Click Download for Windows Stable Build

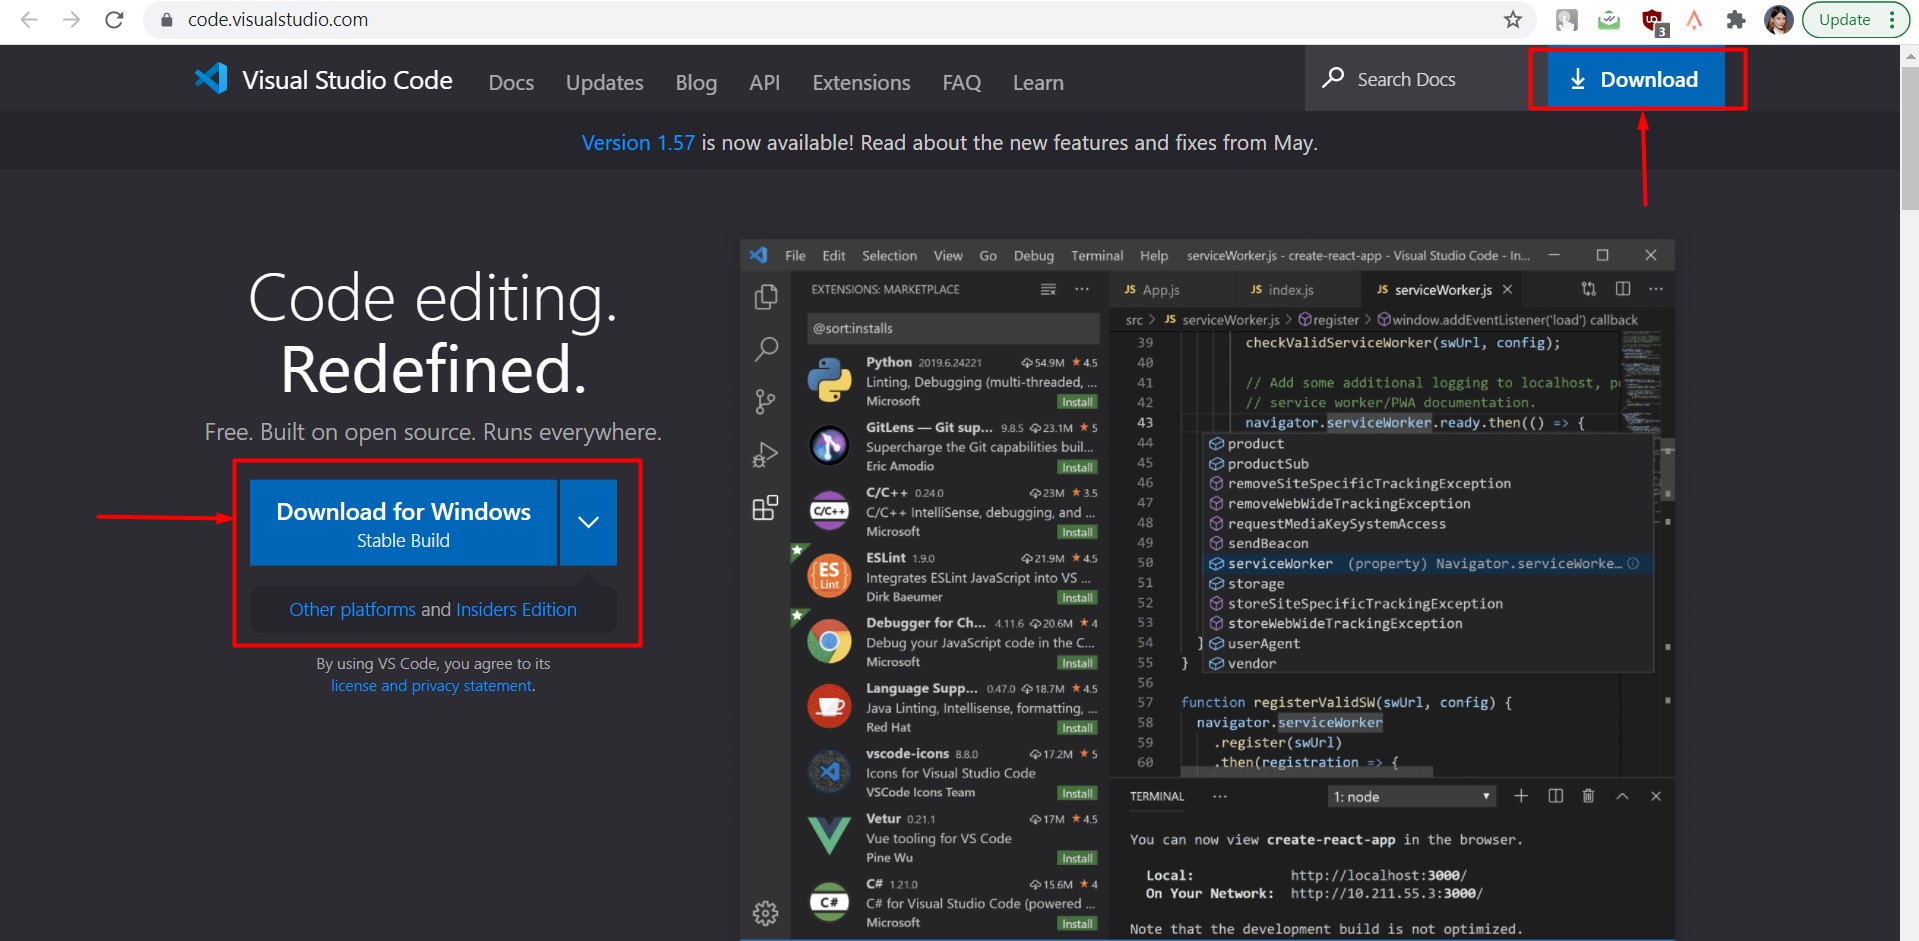(403, 523)
